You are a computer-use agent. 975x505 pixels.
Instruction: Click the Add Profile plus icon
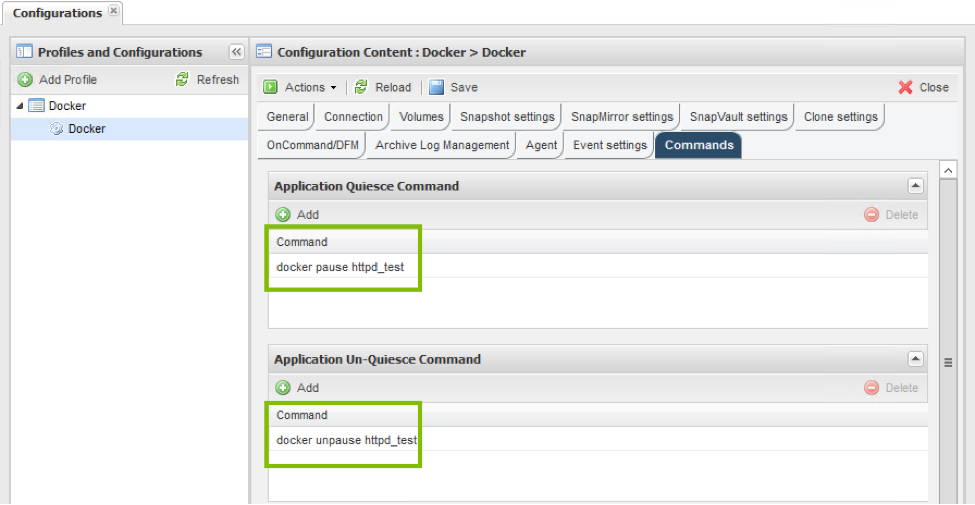point(25,80)
